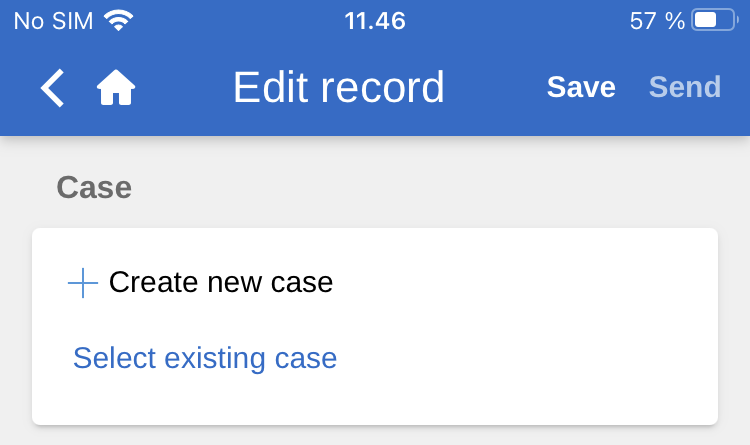Open Select existing case link
The width and height of the screenshot is (750, 445).
click(205, 358)
